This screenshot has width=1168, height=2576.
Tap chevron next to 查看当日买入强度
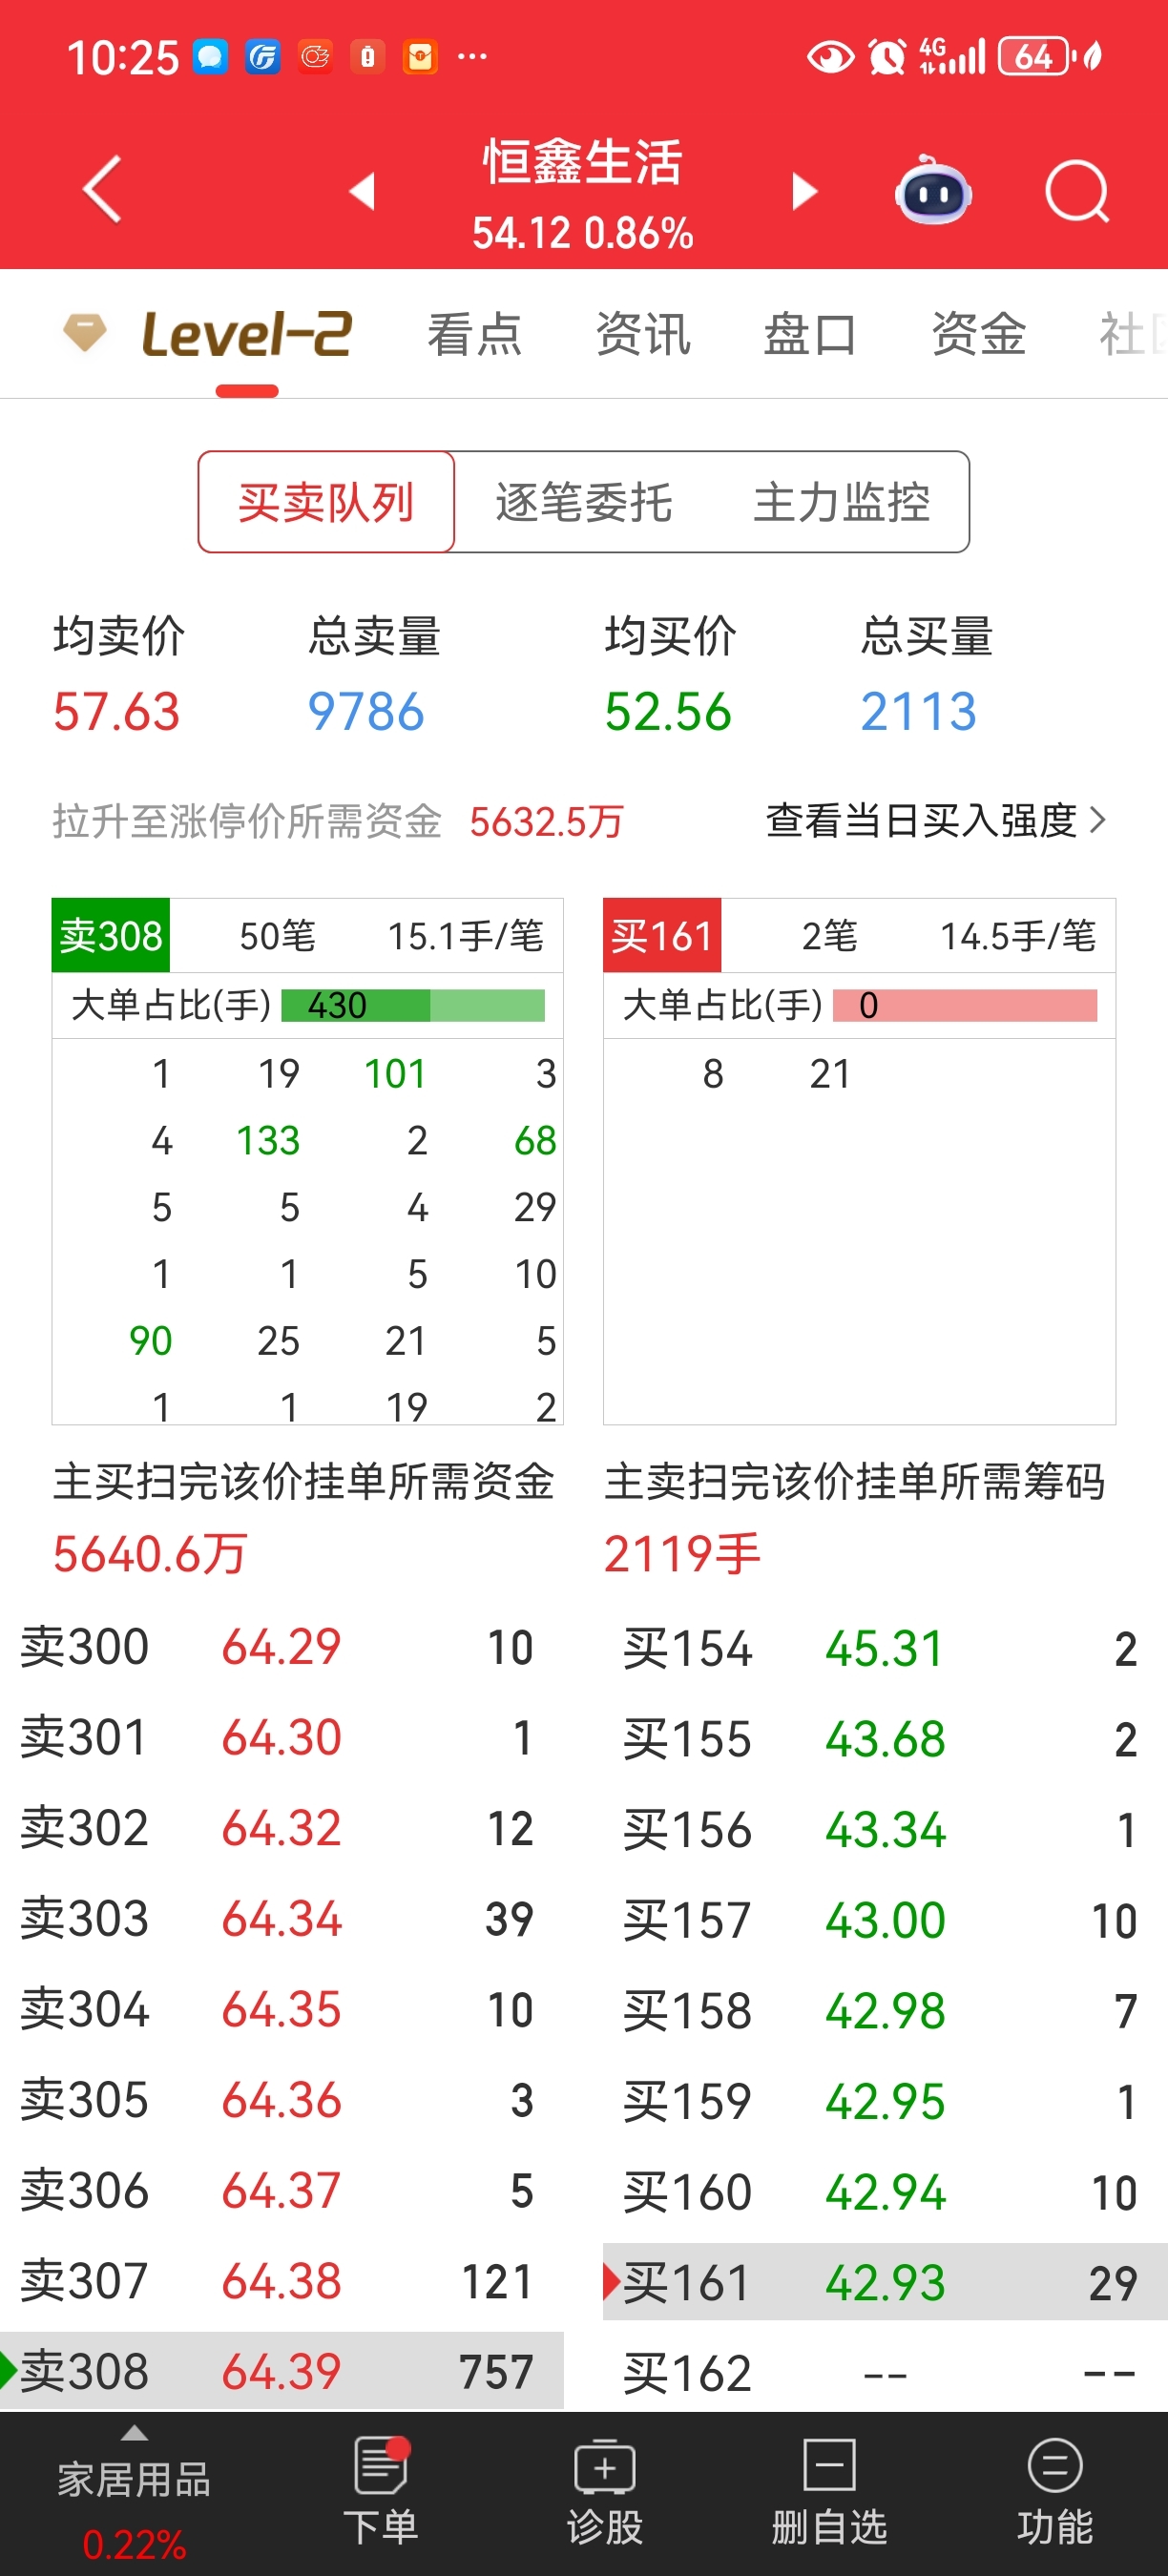click(1098, 821)
